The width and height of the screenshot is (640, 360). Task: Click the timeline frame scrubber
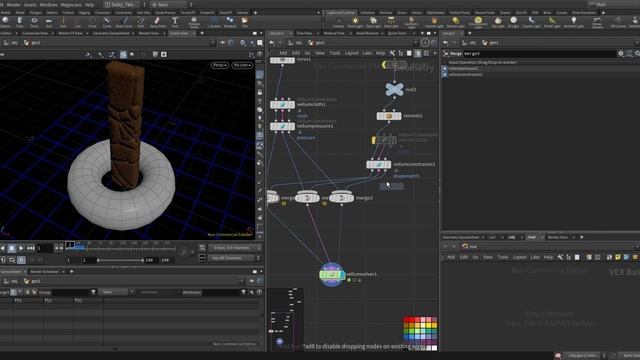[70, 245]
